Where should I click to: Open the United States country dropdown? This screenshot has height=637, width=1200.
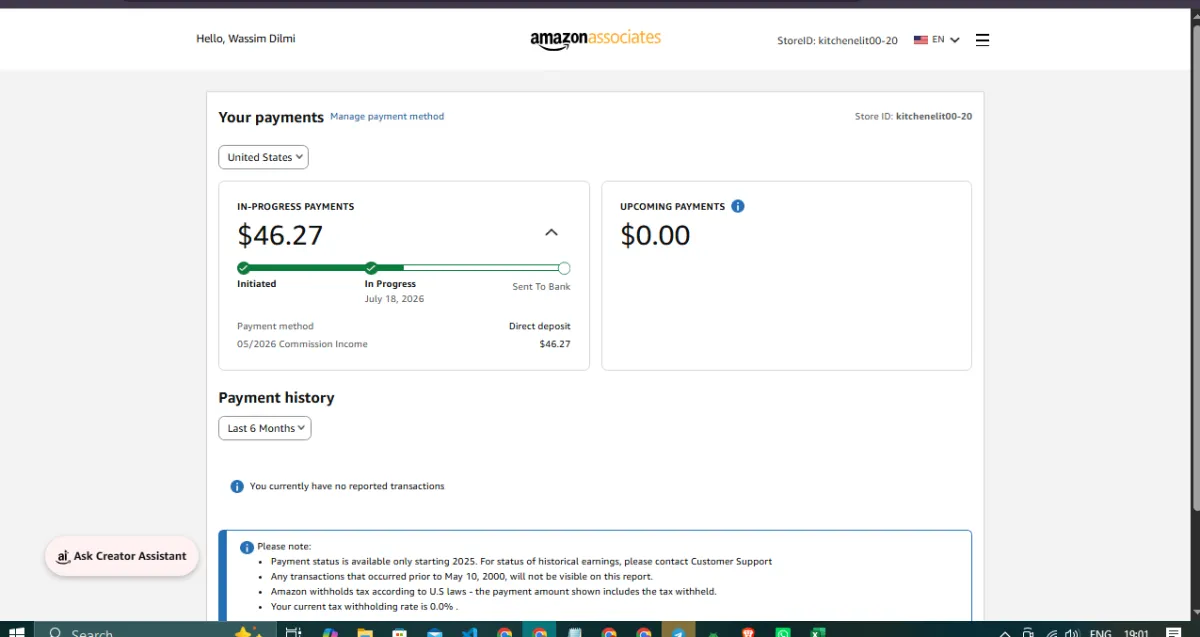coord(264,157)
